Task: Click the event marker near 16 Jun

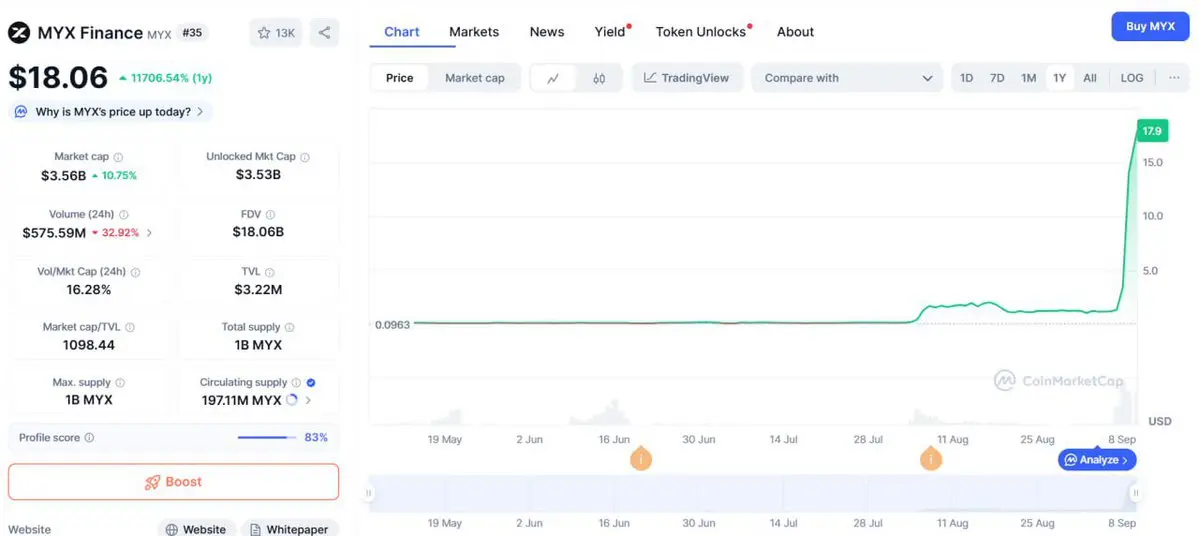Action: 640,460
